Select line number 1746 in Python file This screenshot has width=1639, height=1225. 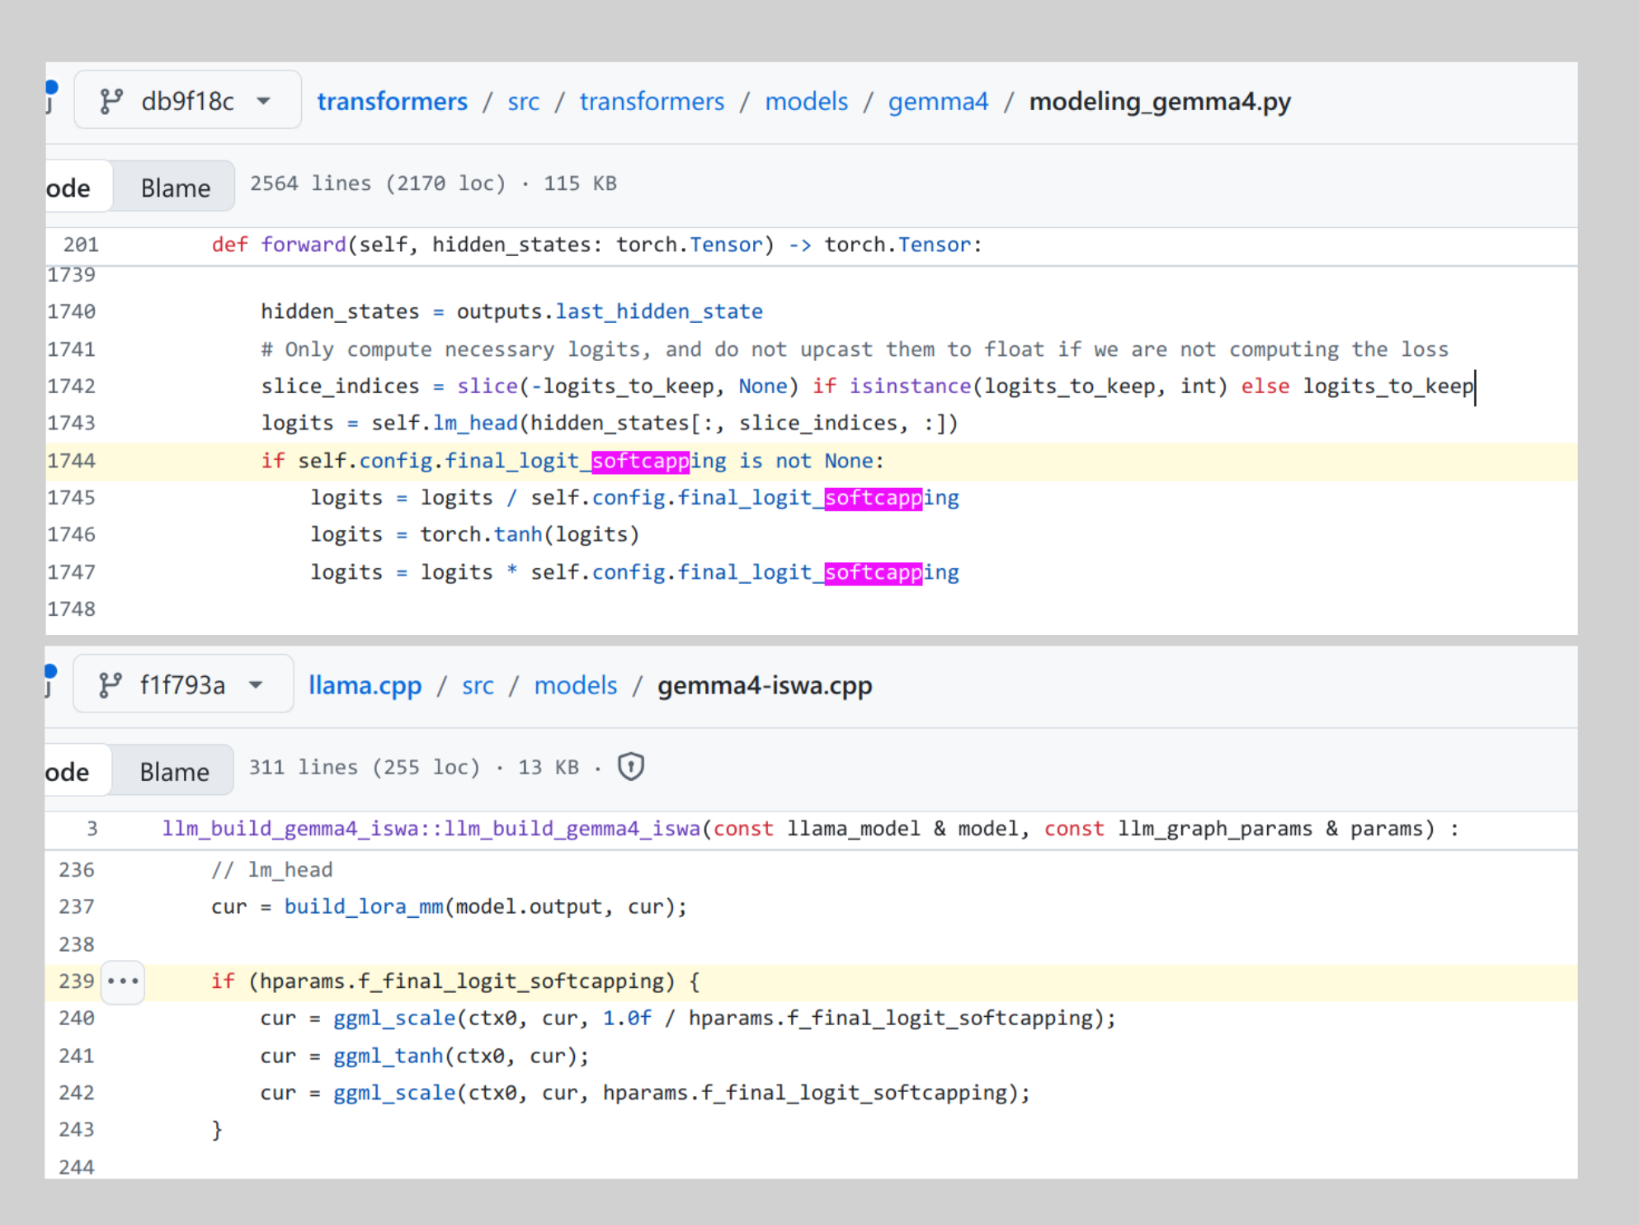point(72,535)
